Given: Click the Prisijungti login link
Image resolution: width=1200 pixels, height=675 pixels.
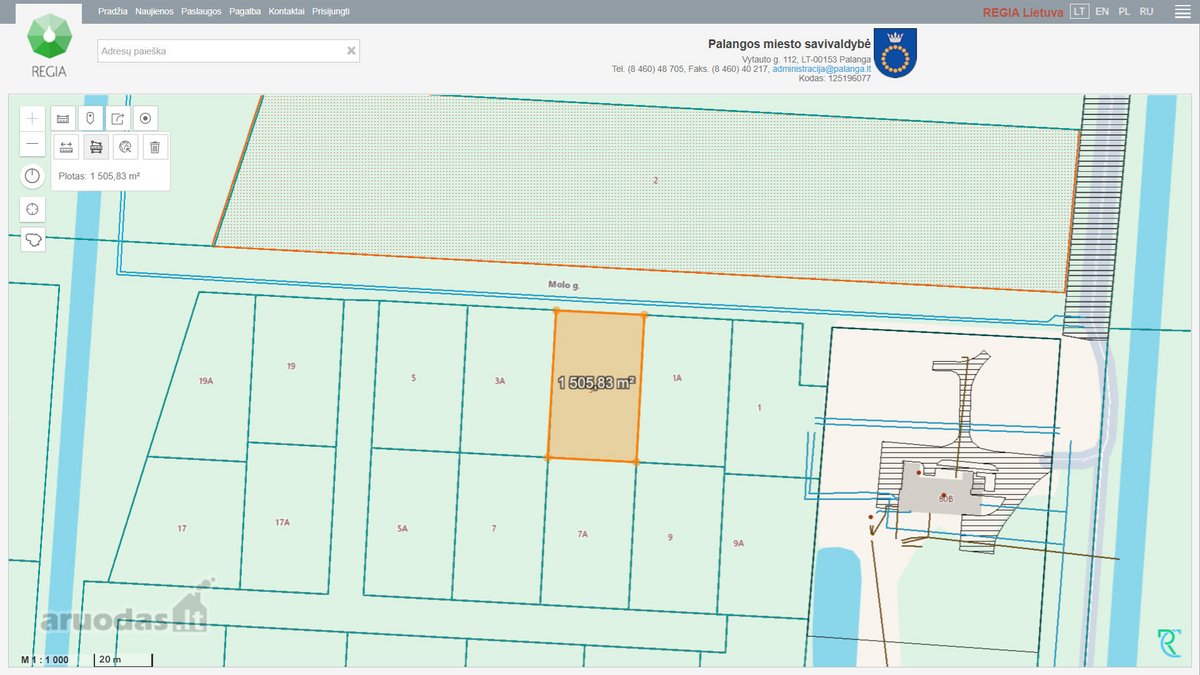Looking at the screenshot, I should pyautogui.click(x=331, y=11).
